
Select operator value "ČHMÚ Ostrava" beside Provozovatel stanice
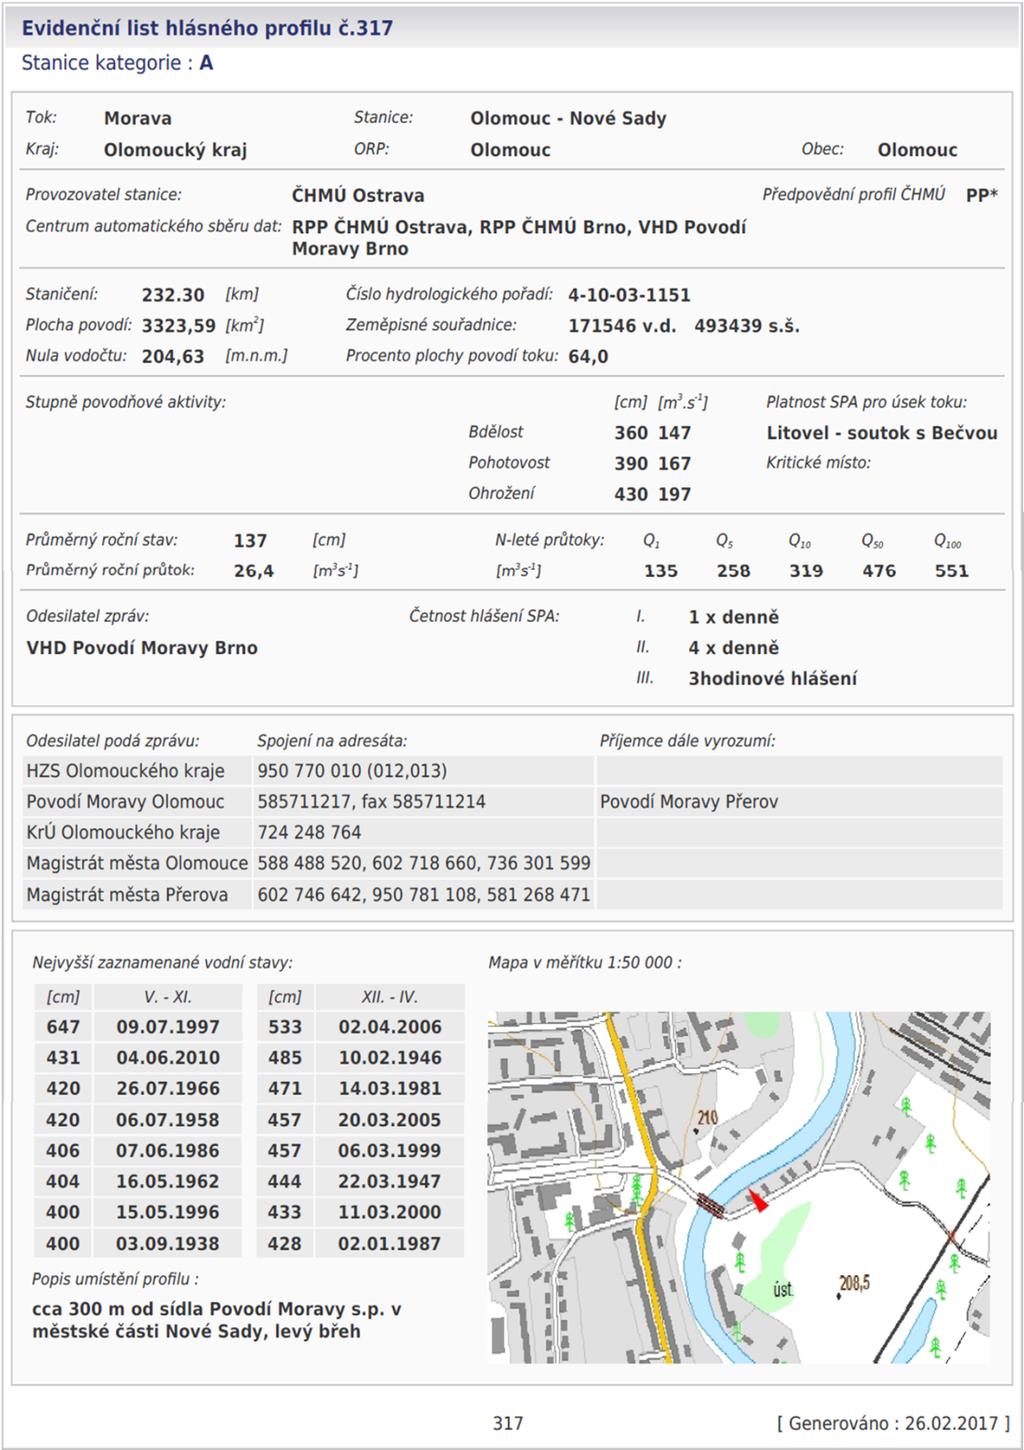pyautogui.click(x=358, y=196)
